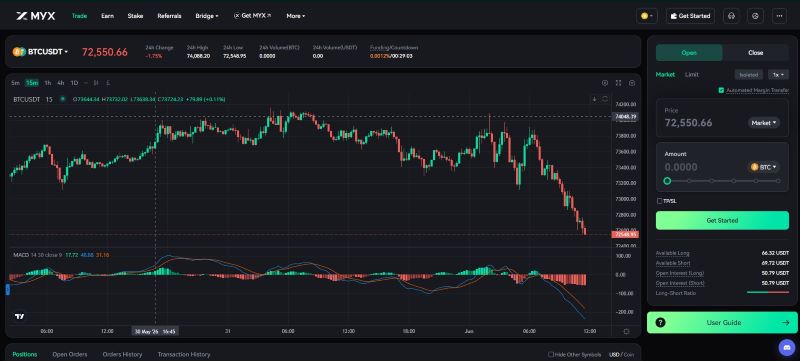Click the MYX logo
The height and width of the screenshot is (361, 800).
[x=35, y=16]
